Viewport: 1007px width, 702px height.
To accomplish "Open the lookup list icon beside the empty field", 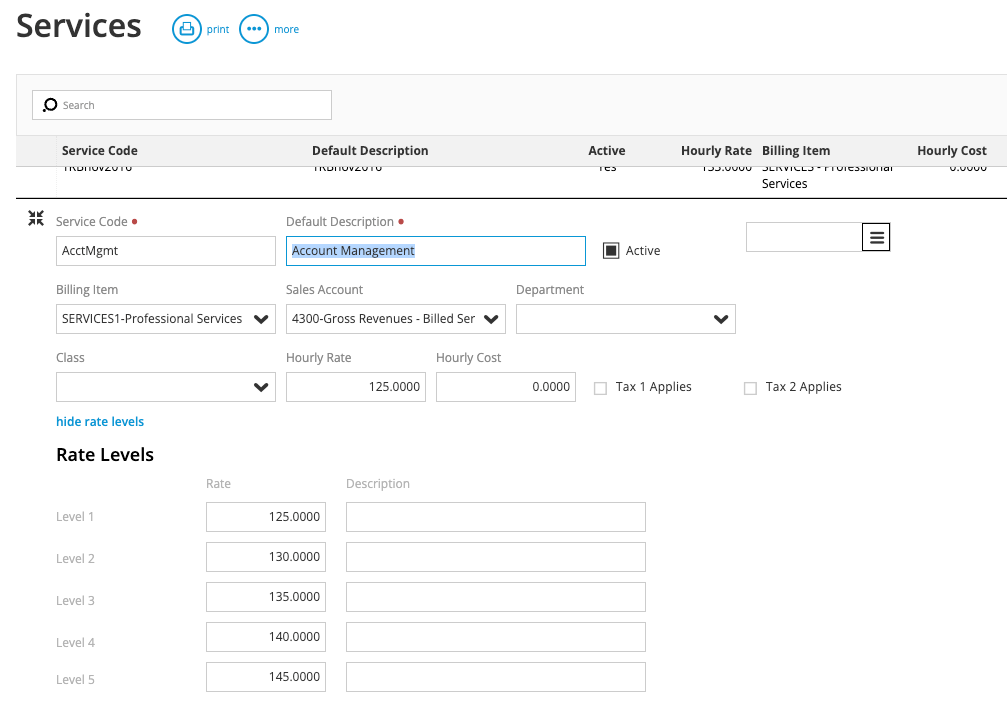I will point(876,237).
